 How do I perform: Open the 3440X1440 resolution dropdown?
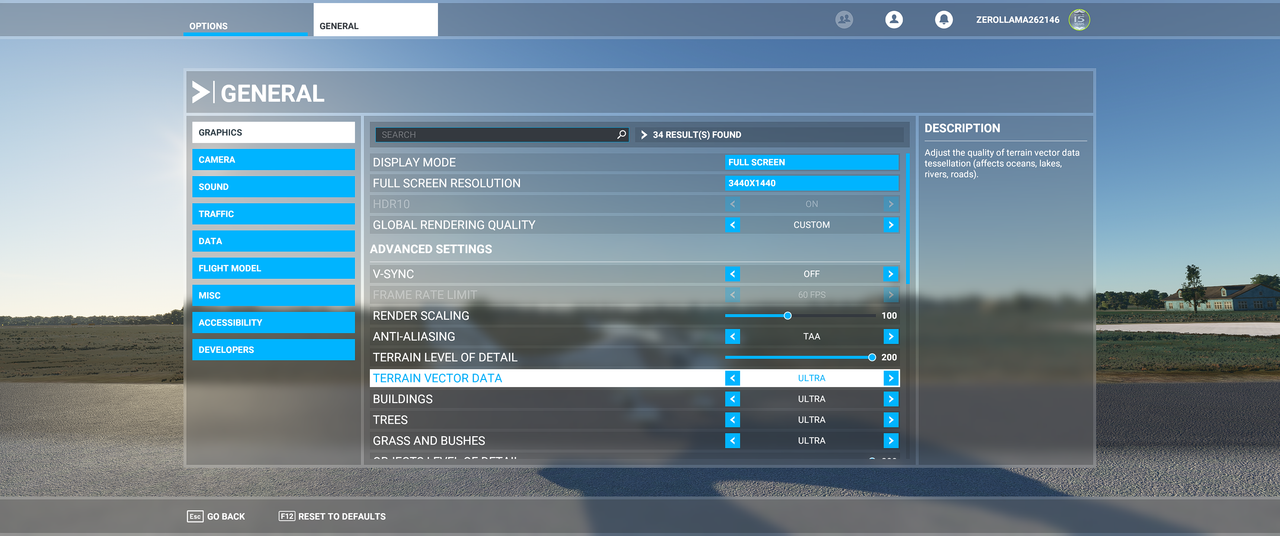pos(812,183)
